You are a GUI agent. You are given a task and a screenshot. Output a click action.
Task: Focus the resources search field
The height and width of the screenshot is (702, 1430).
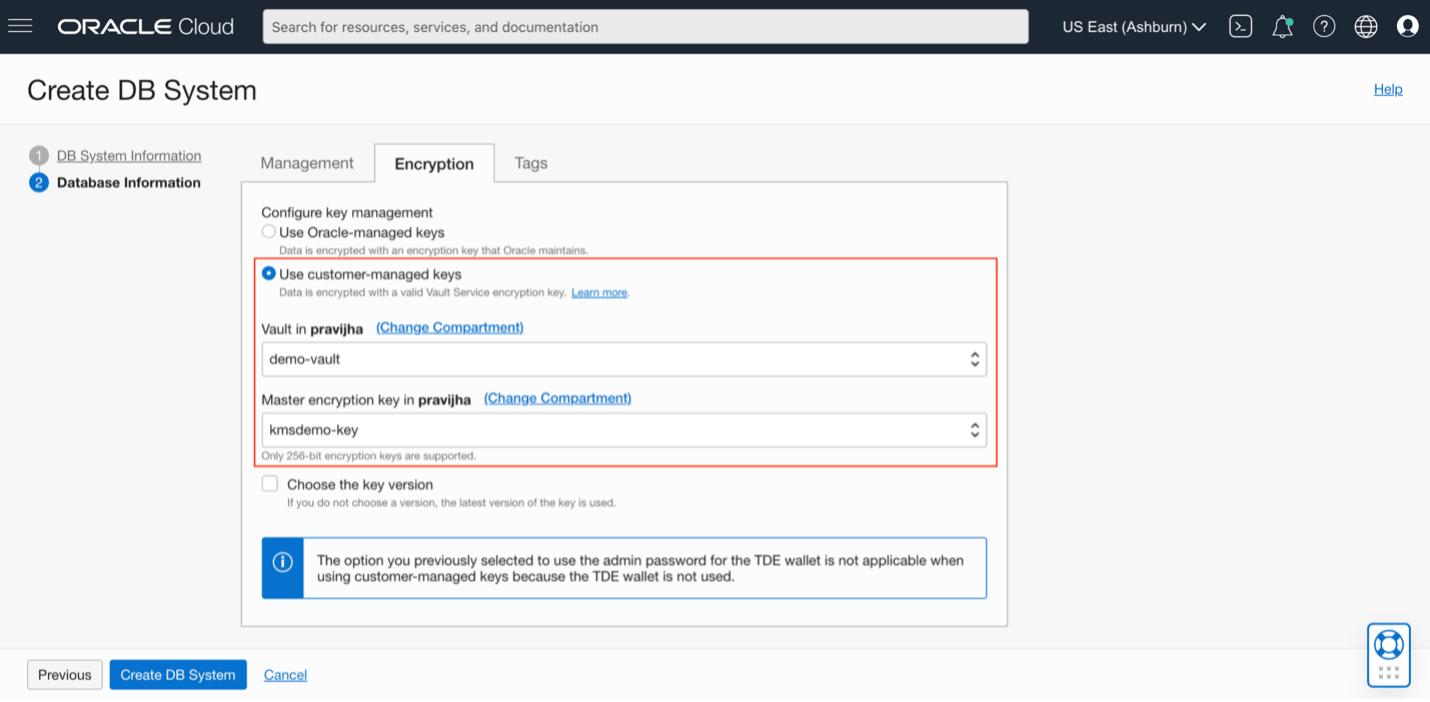(x=645, y=27)
